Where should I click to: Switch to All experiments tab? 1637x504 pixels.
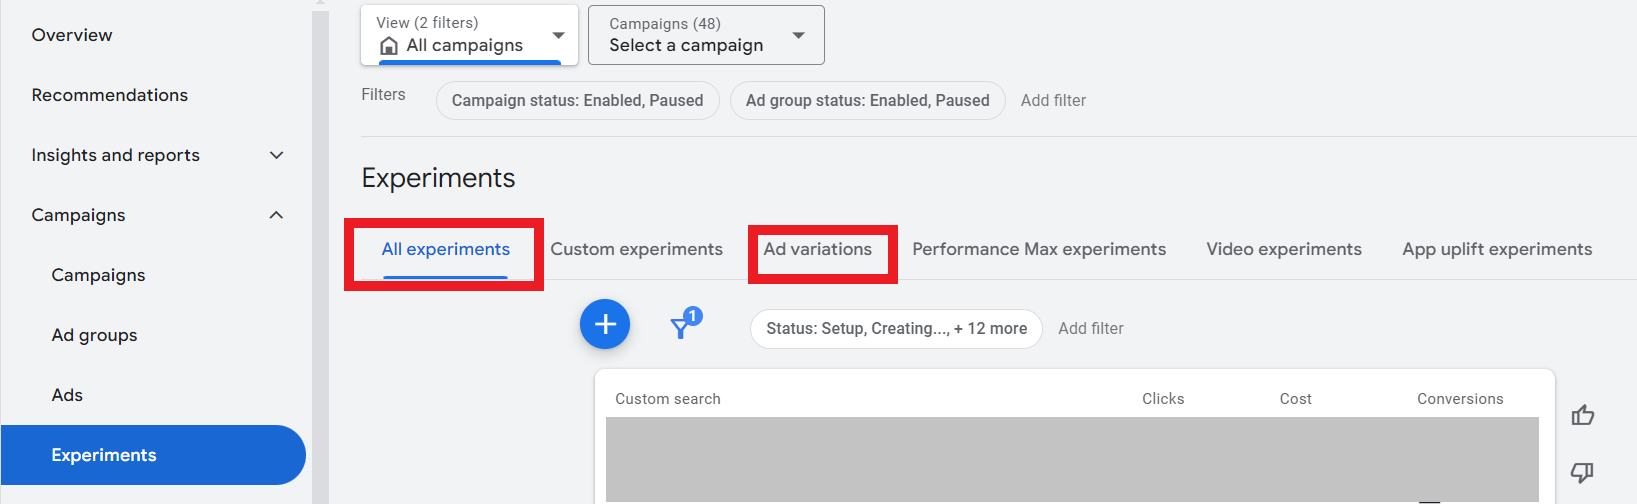click(x=445, y=250)
